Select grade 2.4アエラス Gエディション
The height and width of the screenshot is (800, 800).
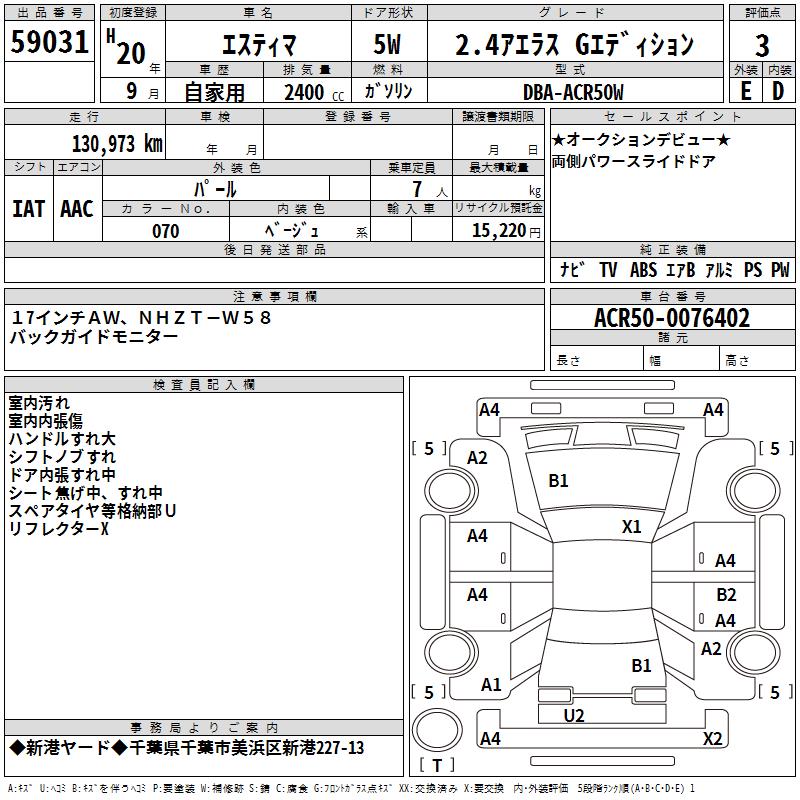(574, 44)
